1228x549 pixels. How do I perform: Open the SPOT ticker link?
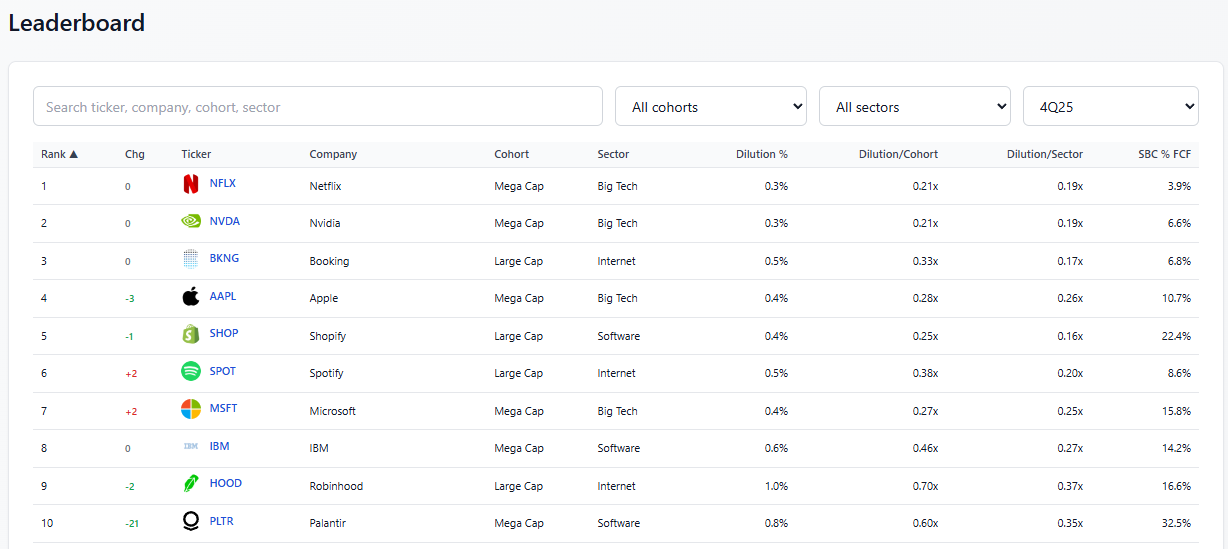point(223,371)
